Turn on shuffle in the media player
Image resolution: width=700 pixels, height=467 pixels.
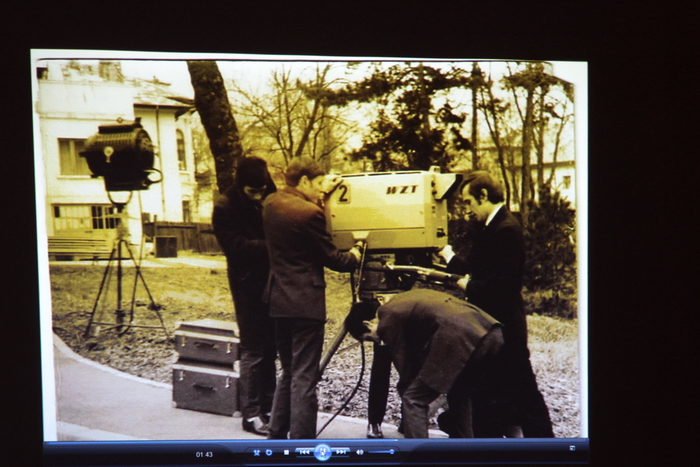coord(257,453)
